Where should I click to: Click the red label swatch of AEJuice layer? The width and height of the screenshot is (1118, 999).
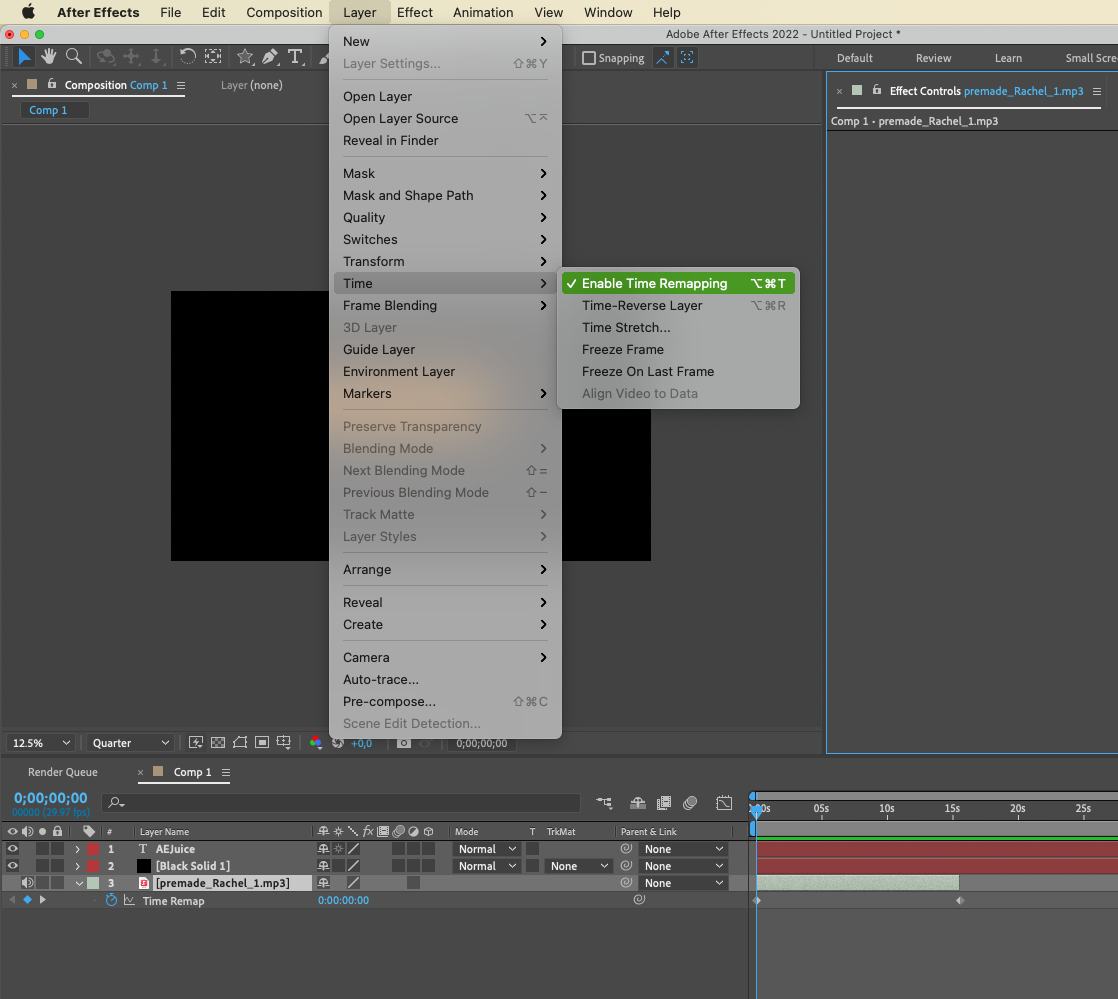pos(93,849)
